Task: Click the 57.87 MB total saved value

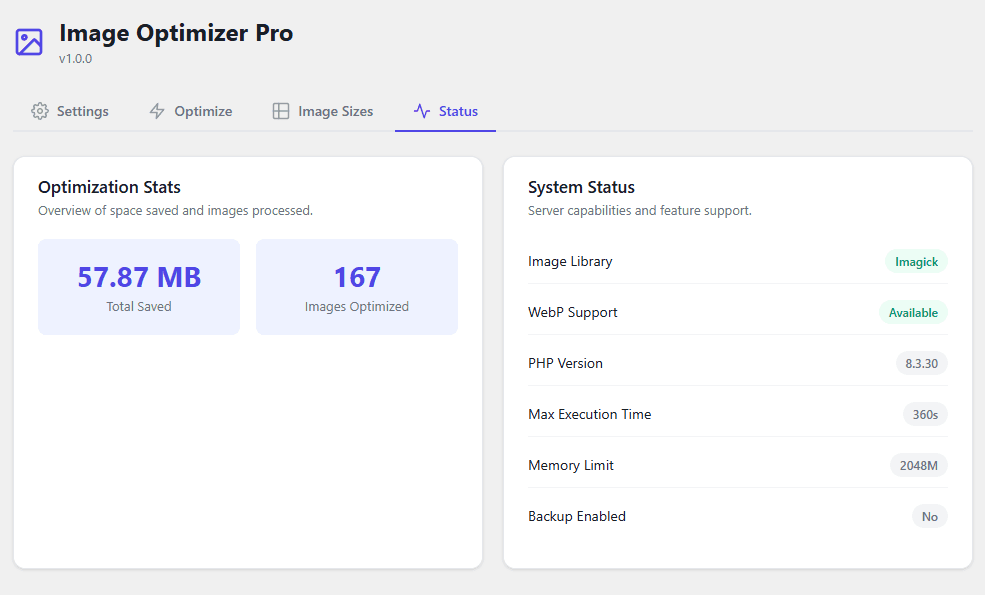Action: pyautogui.click(x=139, y=277)
